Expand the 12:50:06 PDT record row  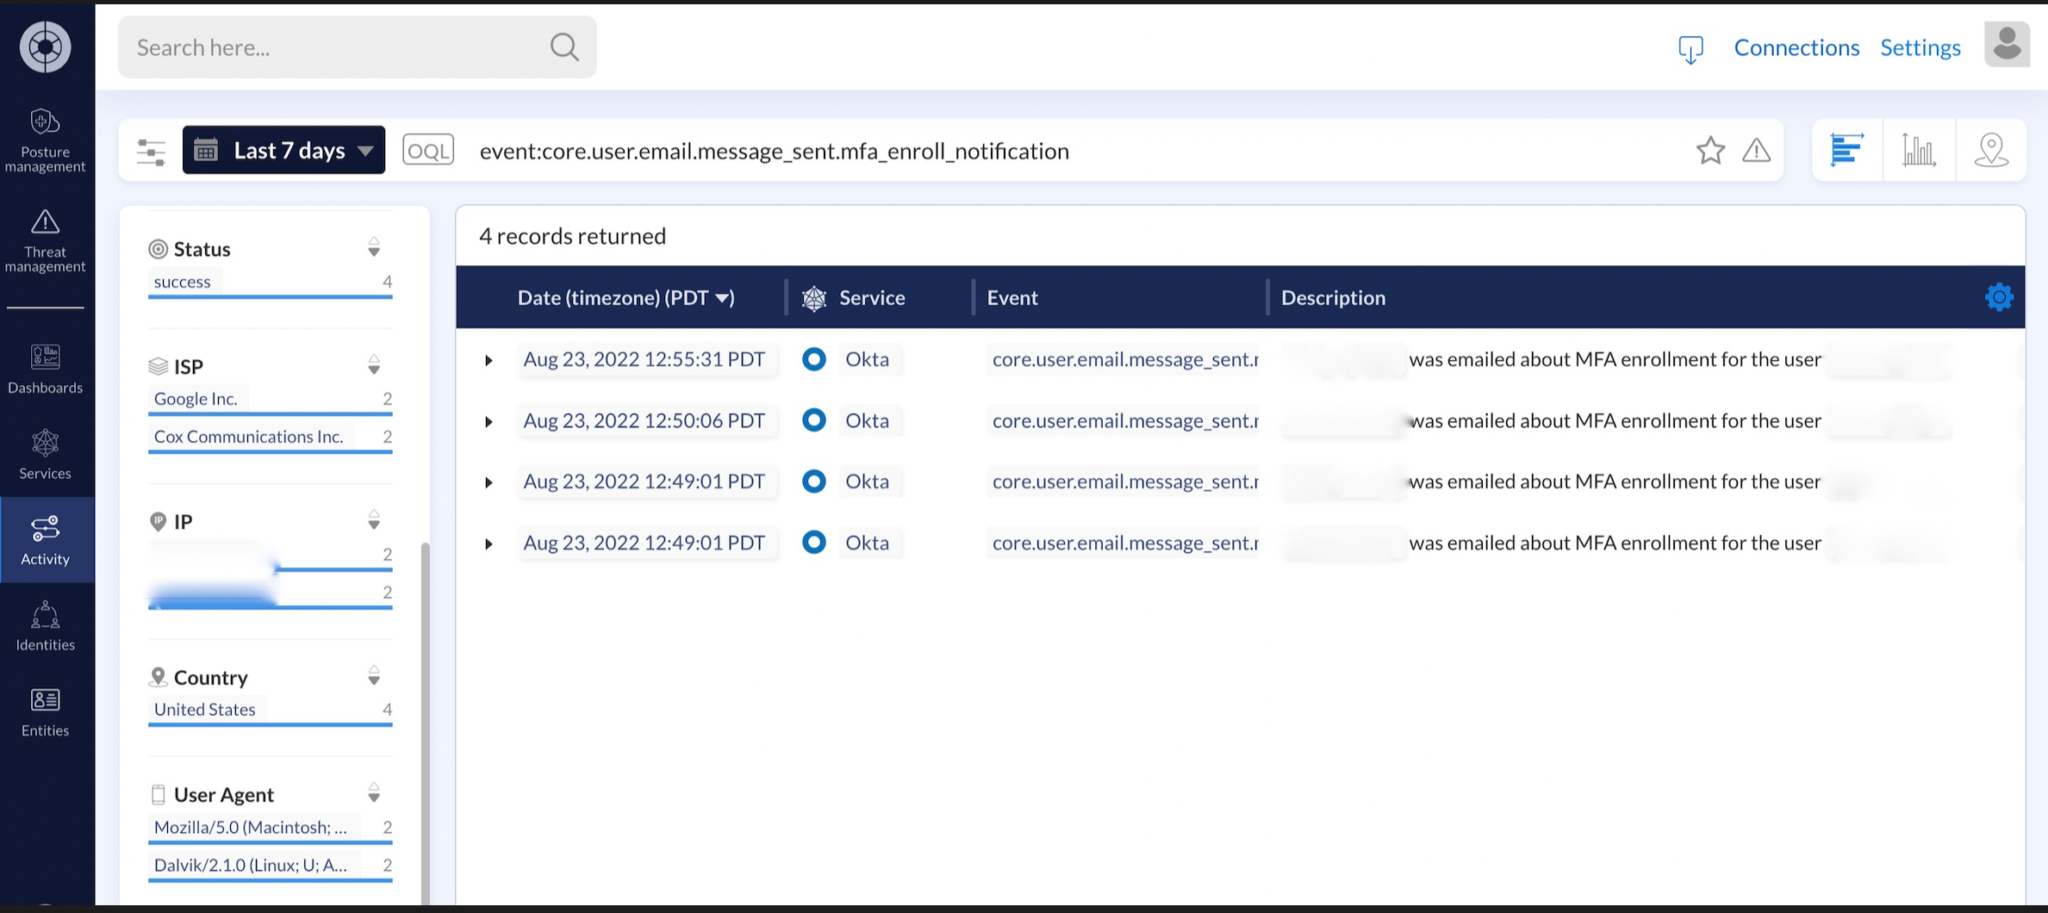point(488,422)
